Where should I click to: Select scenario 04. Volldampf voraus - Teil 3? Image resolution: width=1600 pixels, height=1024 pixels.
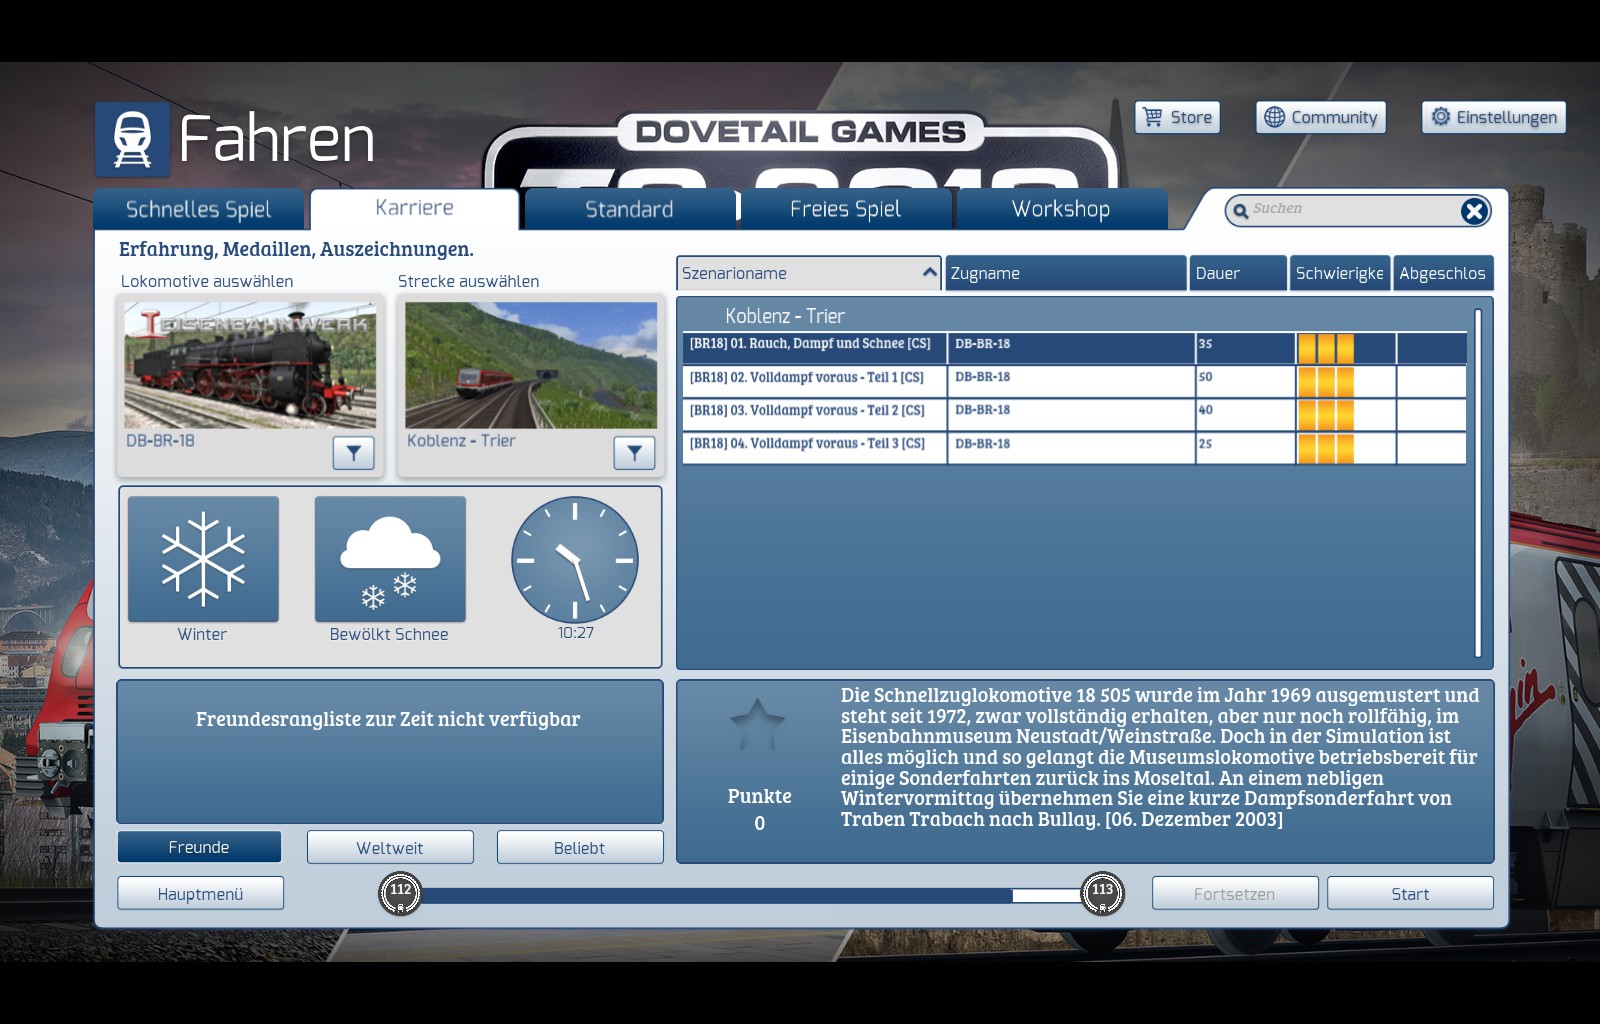pos(1075,447)
